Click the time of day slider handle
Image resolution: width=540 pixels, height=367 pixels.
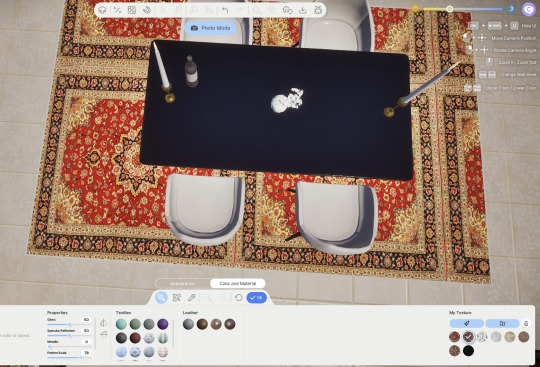pyautogui.click(x=449, y=9)
